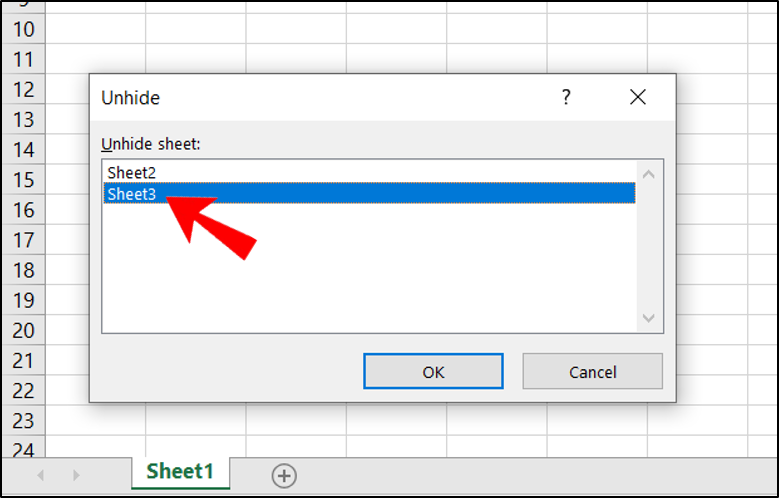Select Sheet2 in the unhide list
This screenshot has height=498, width=779.
pos(132,173)
